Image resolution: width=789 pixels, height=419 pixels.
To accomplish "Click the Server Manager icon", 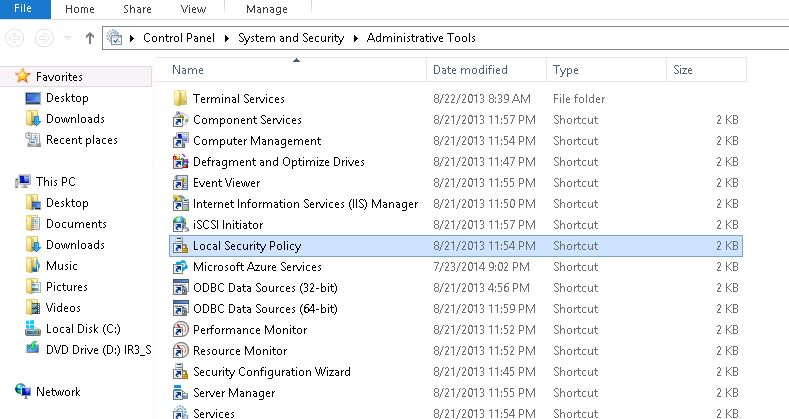I will (180, 393).
